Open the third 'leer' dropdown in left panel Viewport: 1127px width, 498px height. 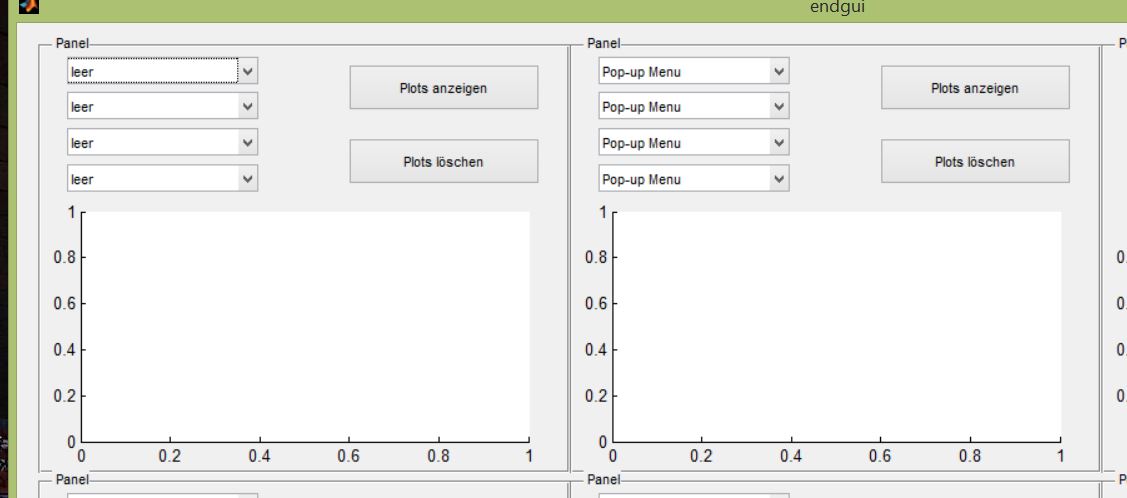coord(162,142)
